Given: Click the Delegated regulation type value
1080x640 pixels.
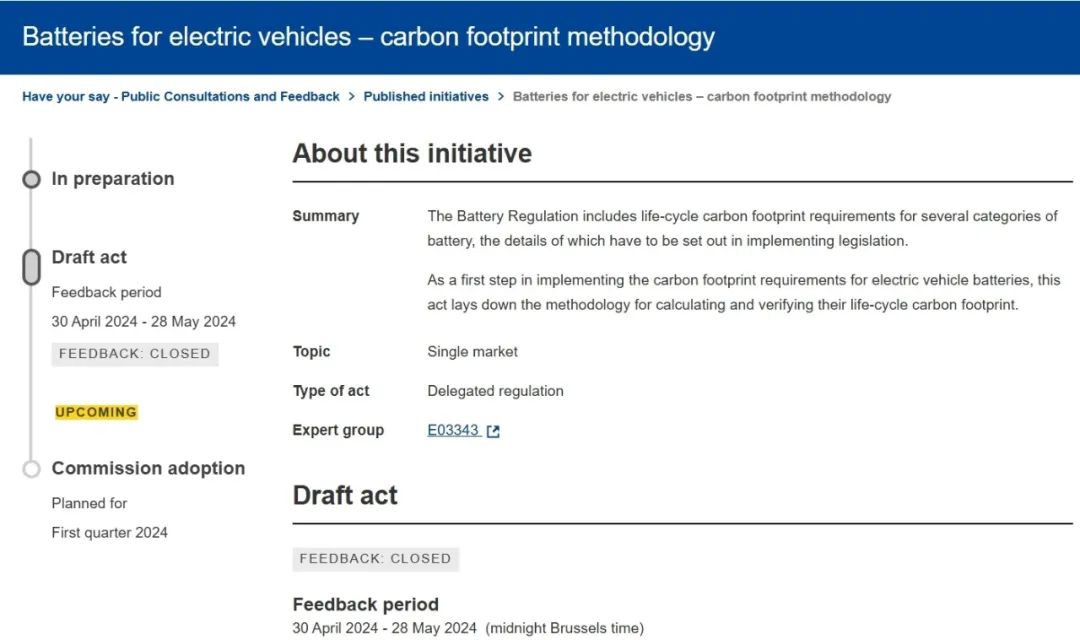Looking at the screenshot, I should click(x=495, y=391).
